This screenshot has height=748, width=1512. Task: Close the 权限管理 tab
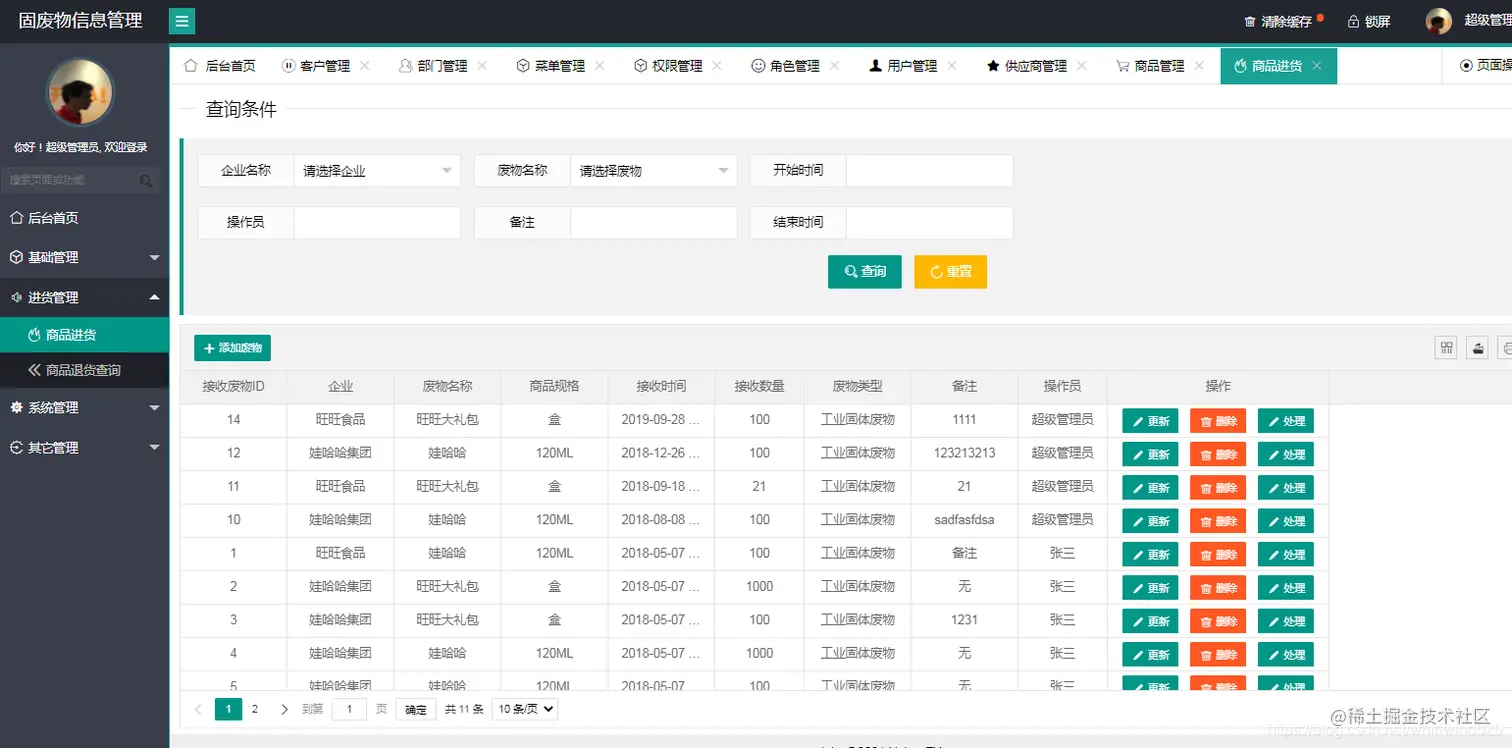point(717,65)
